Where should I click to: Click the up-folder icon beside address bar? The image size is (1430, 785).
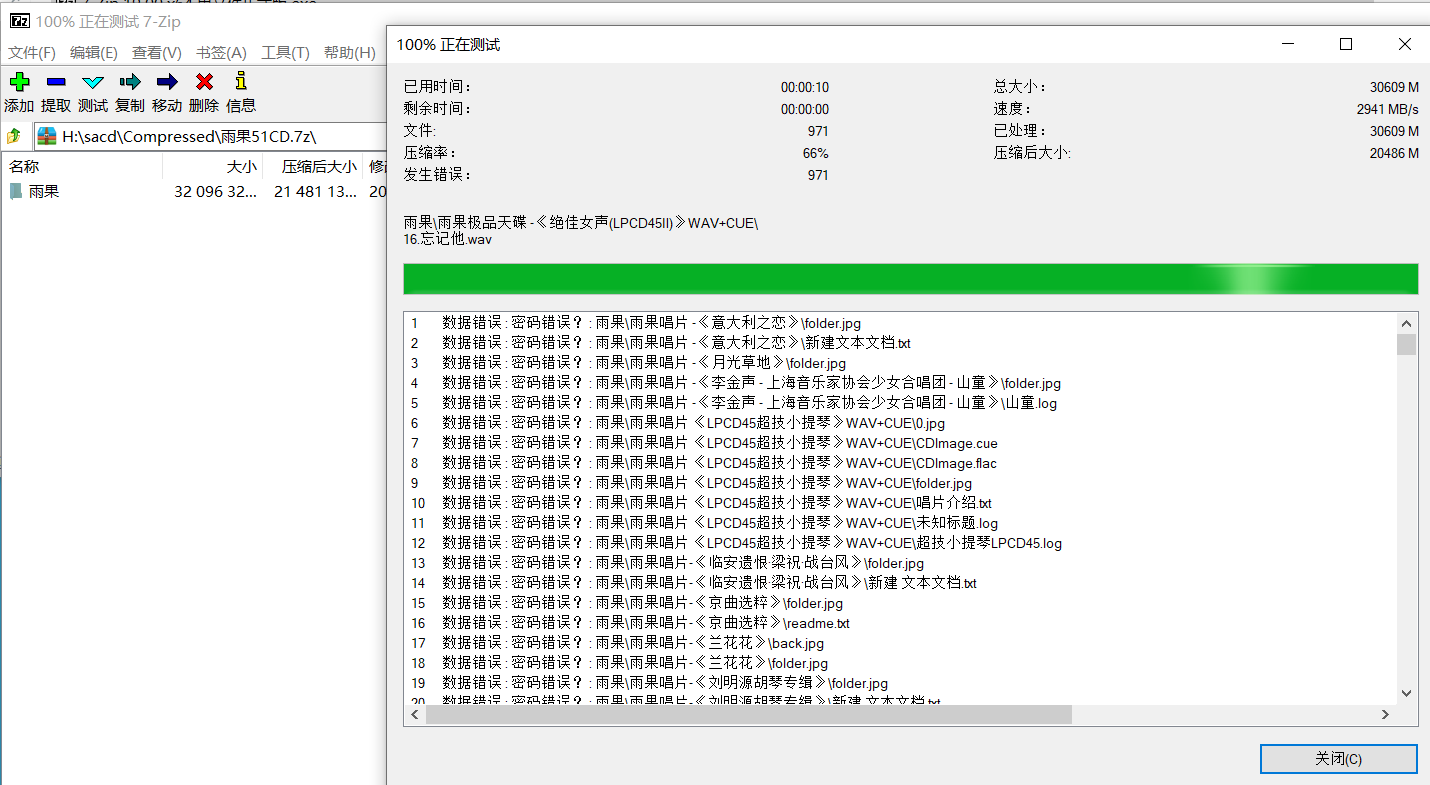[14, 136]
